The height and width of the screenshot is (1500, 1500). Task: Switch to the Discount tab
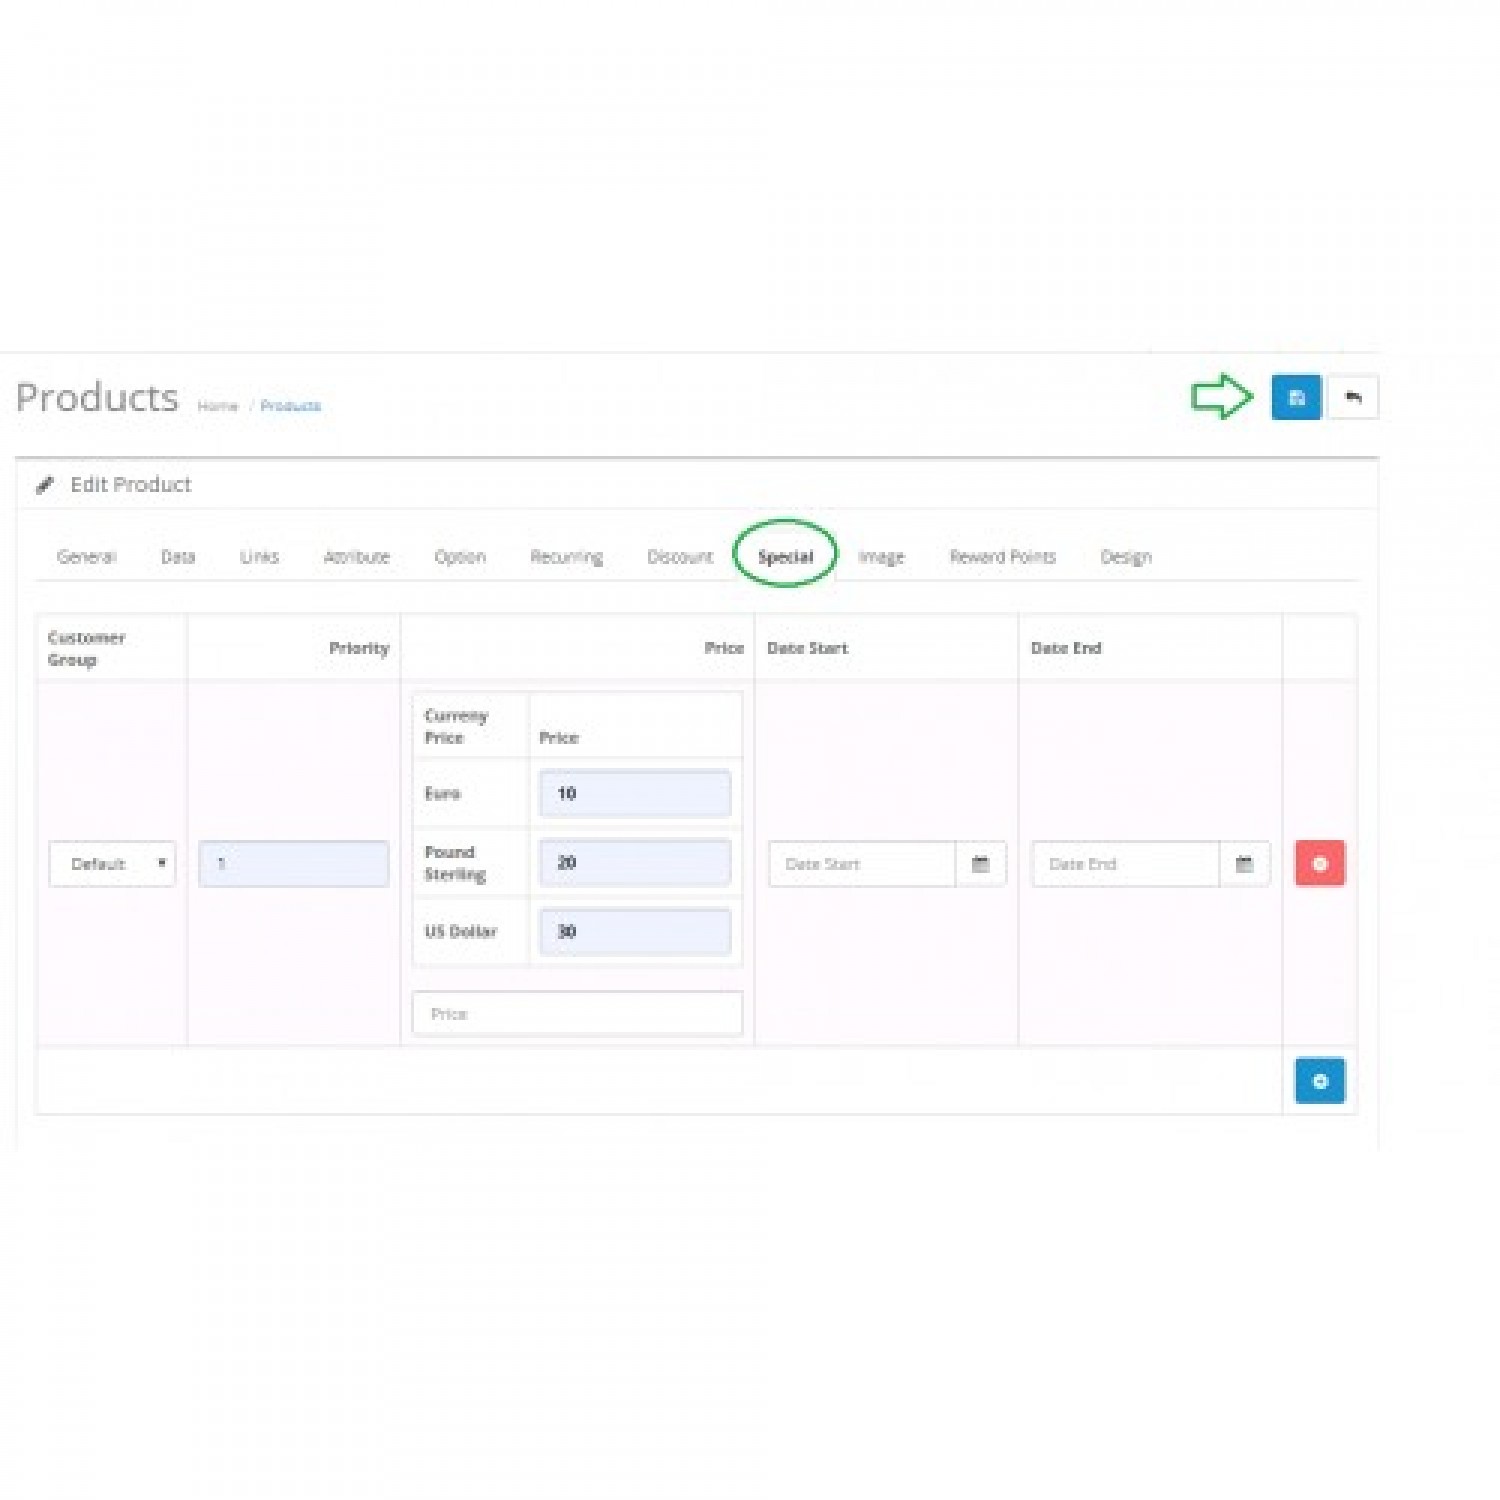point(680,557)
